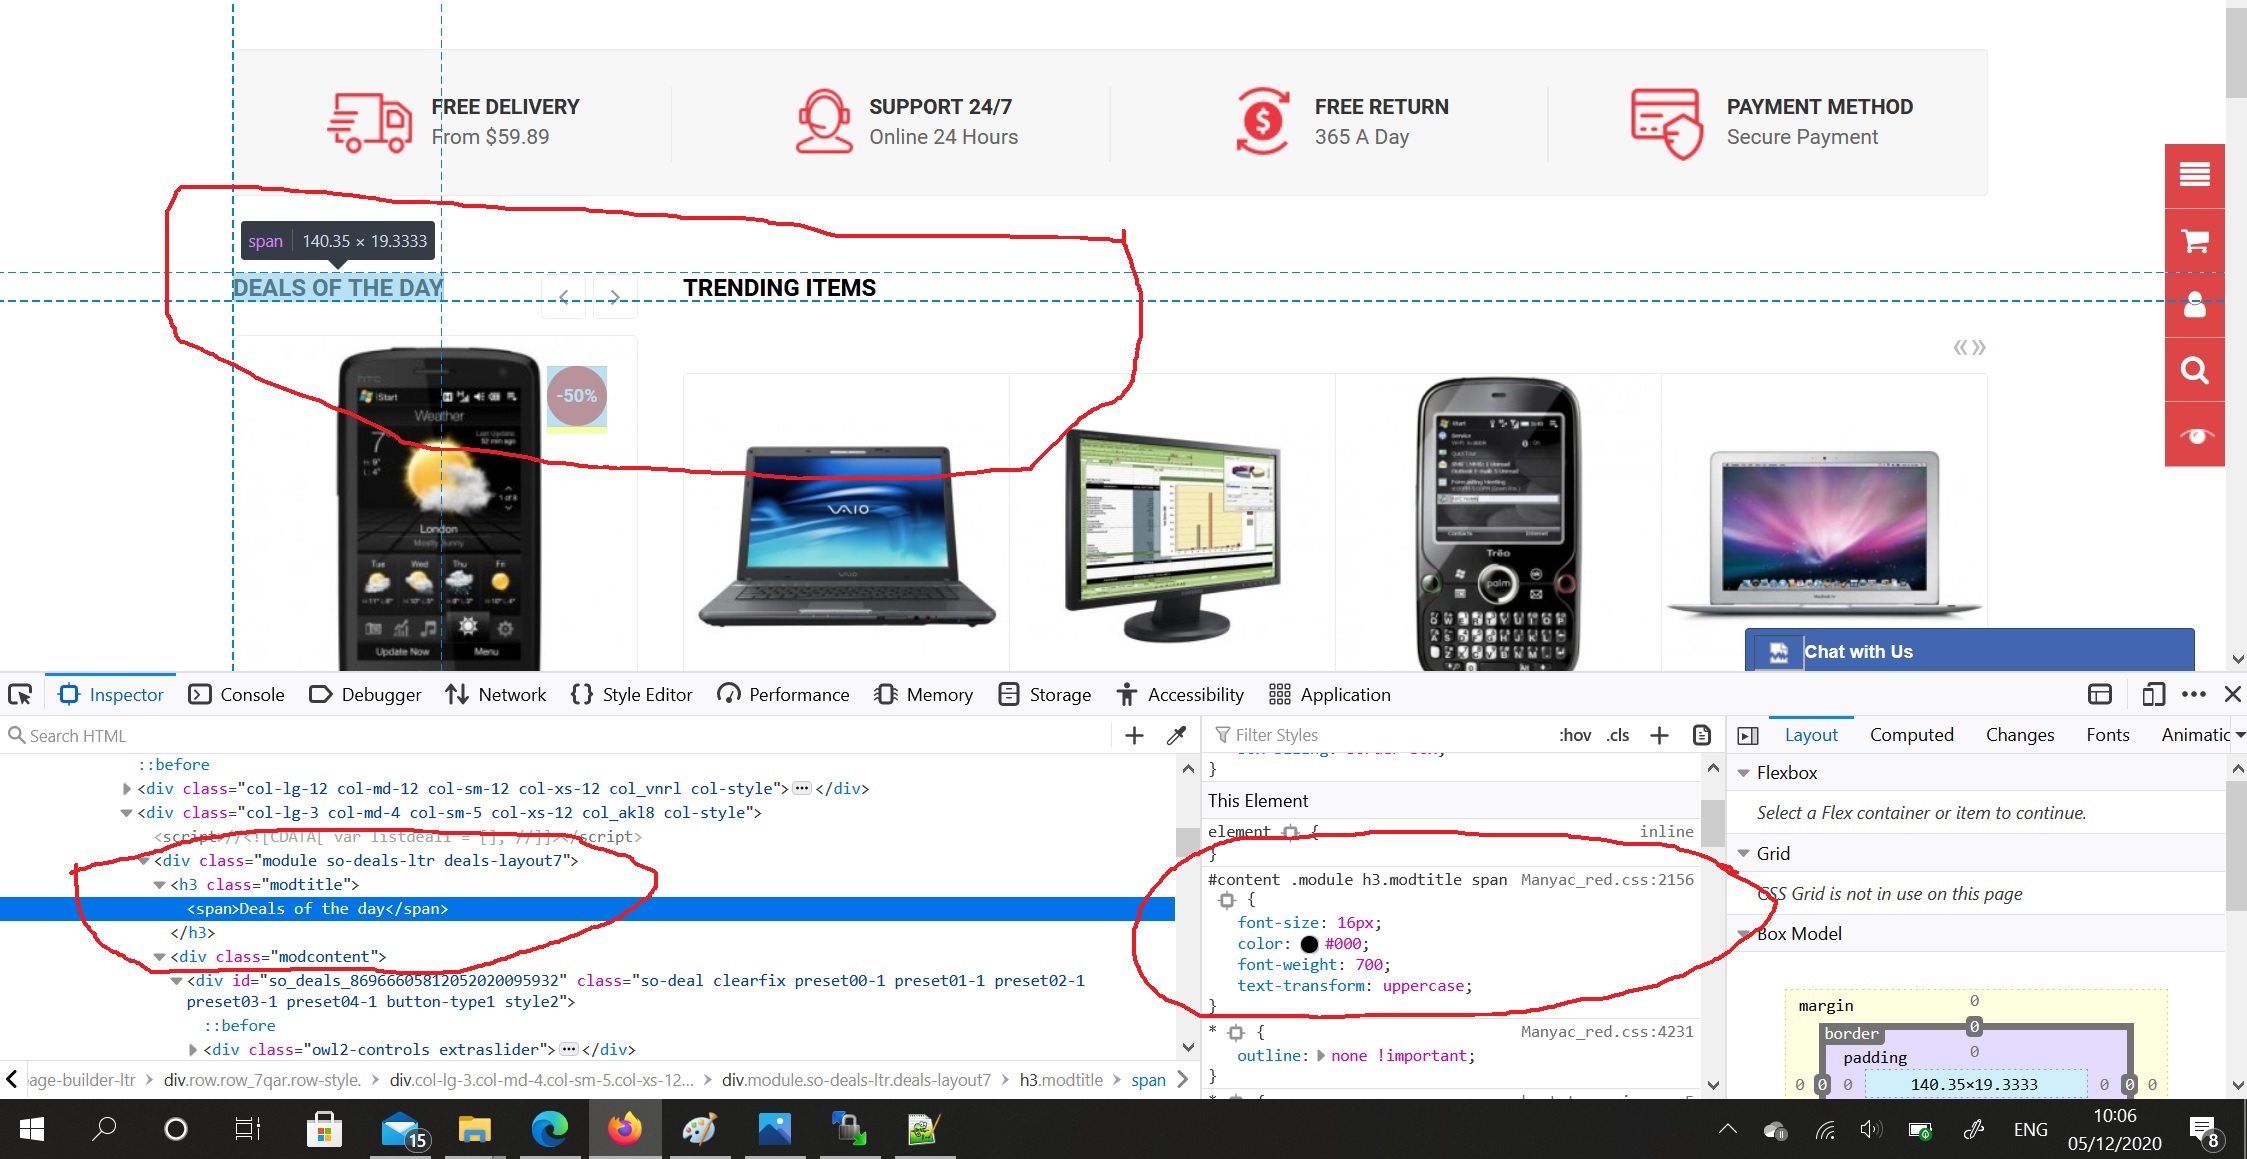The image size is (2247, 1159).
Task: Open the devtools three-dot options menu
Action: 2194,694
